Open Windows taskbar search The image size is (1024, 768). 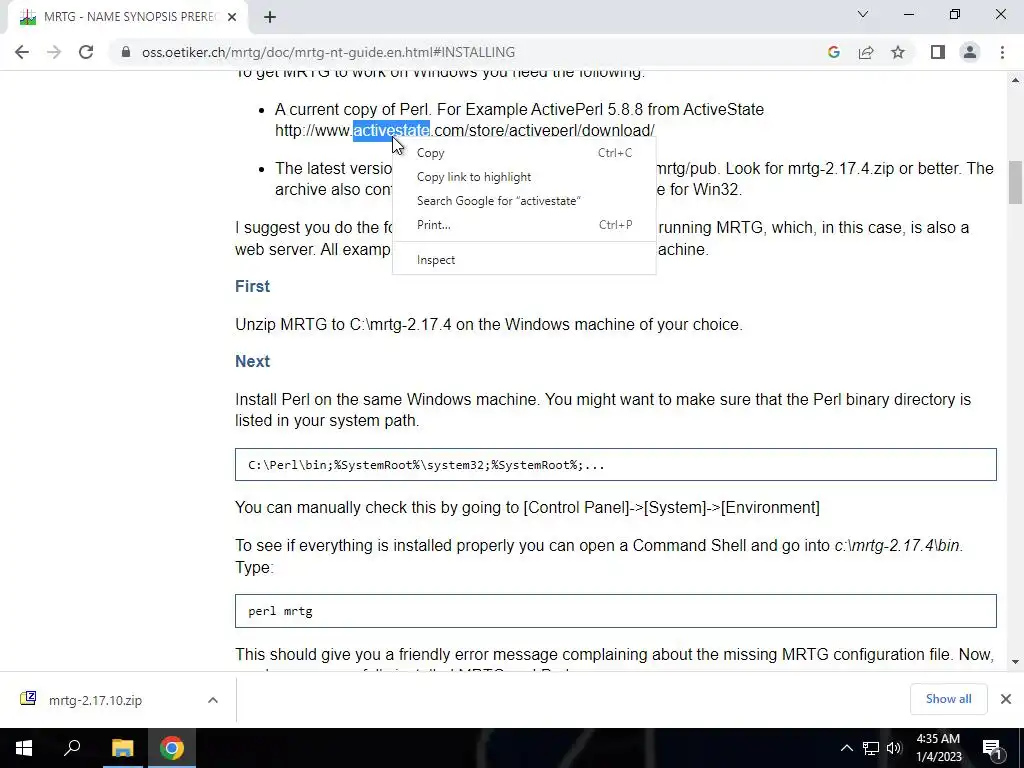tap(72, 748)
